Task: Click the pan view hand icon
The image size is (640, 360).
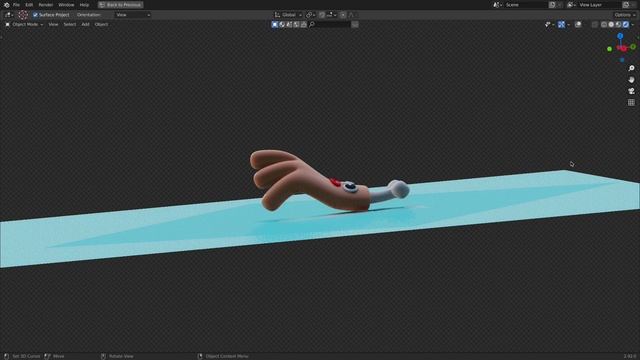Action: click(x=631, y=80)
